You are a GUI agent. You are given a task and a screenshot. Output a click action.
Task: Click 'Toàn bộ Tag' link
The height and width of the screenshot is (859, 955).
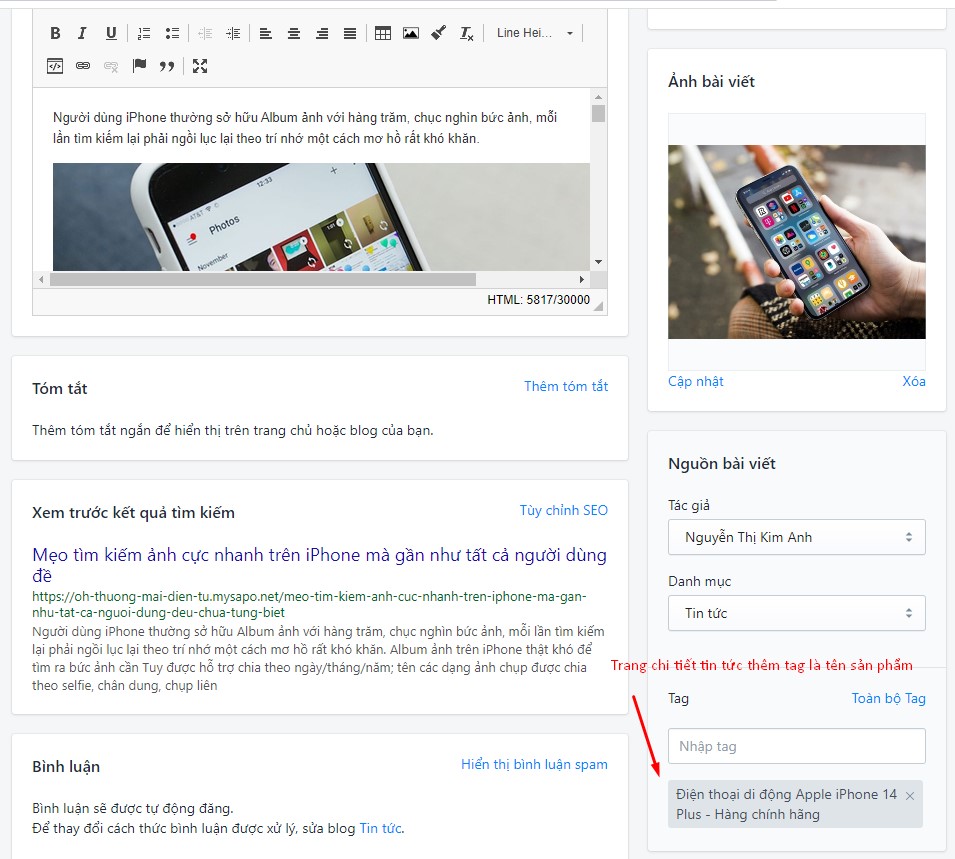click(888, 698)
